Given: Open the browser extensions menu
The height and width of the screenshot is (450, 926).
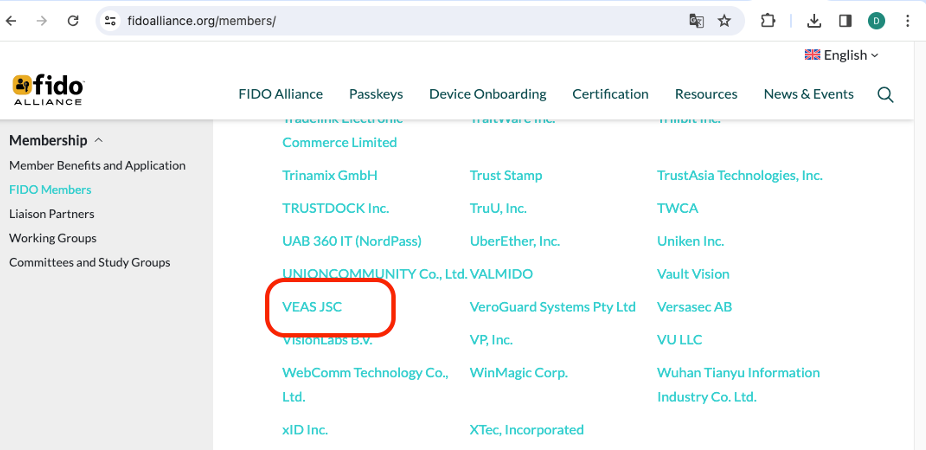Looking at the screenshot, I should pos(767,21).
